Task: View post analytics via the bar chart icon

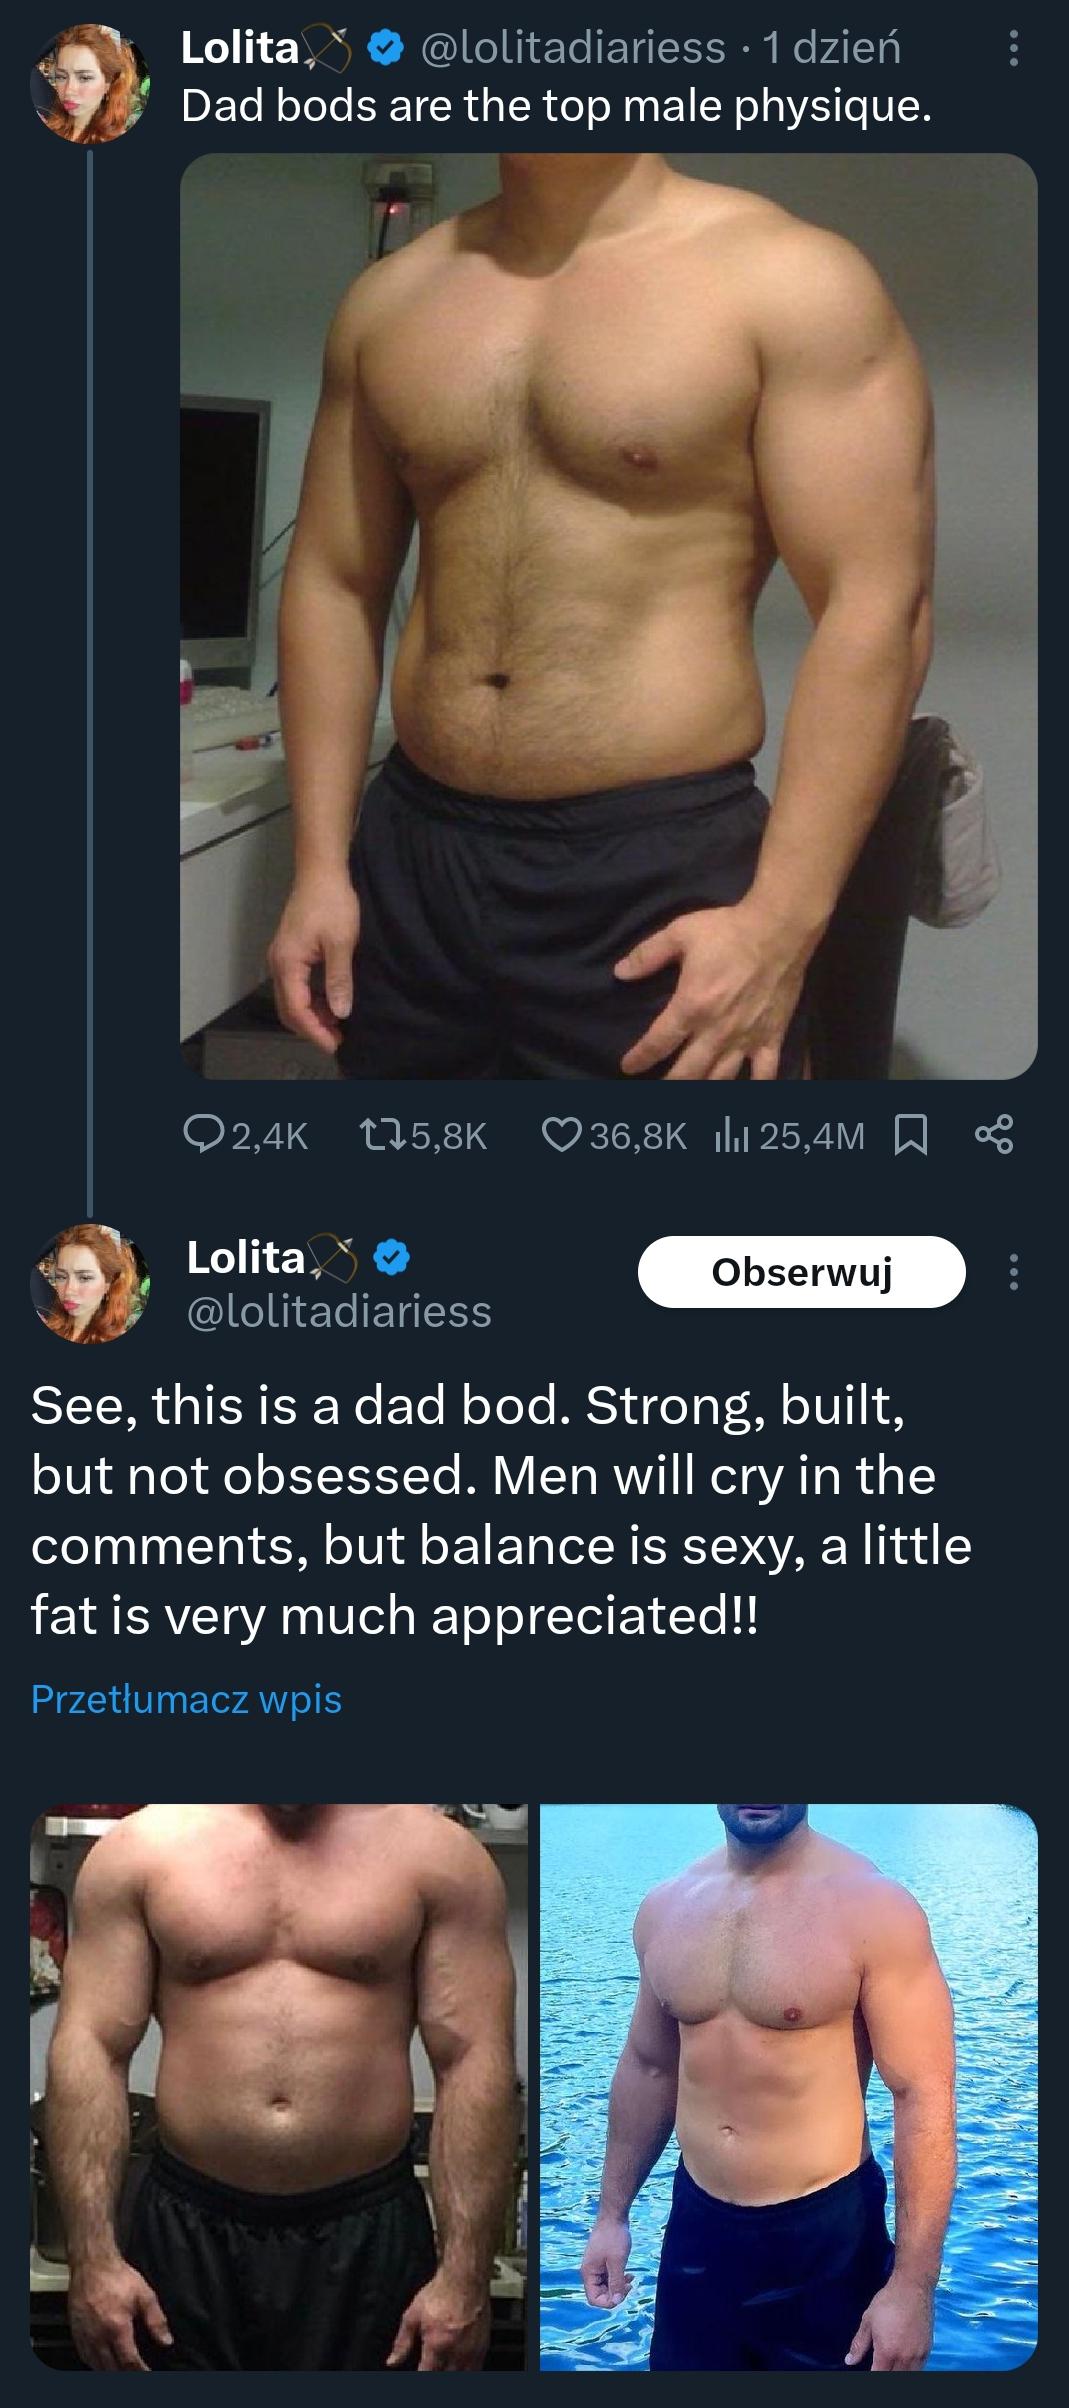Action: pos(731,1136)
